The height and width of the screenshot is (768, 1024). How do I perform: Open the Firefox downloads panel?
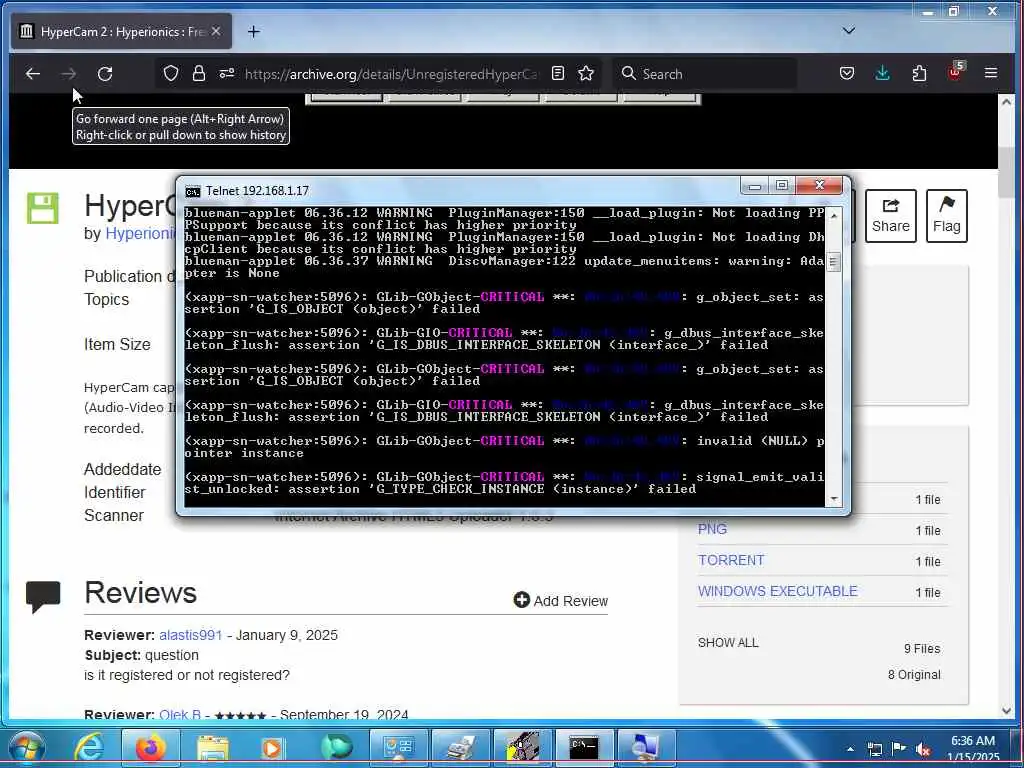882,73
